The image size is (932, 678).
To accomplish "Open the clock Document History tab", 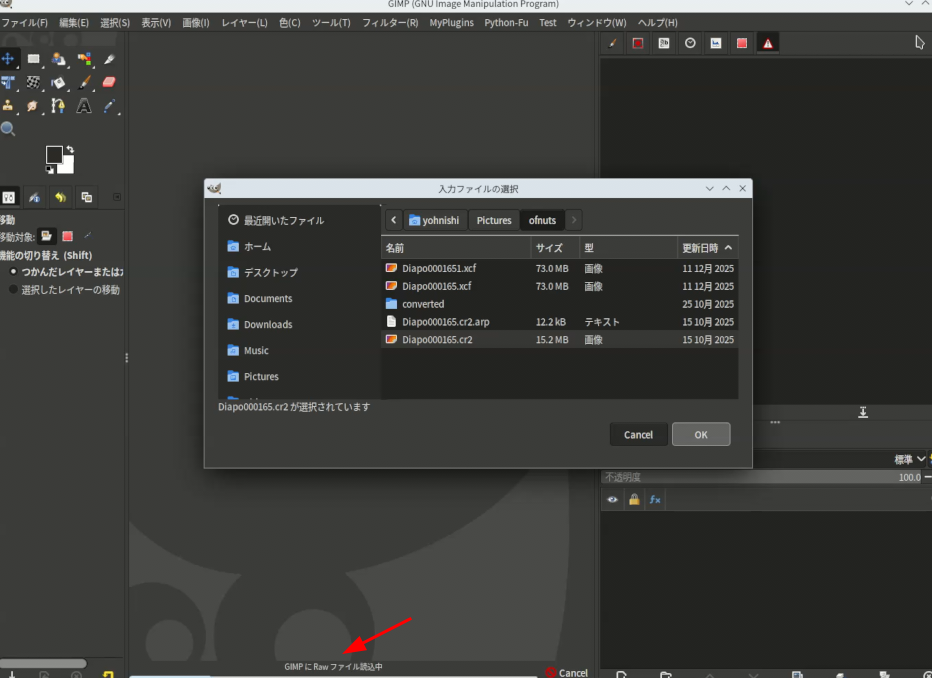I will point(690,43).
